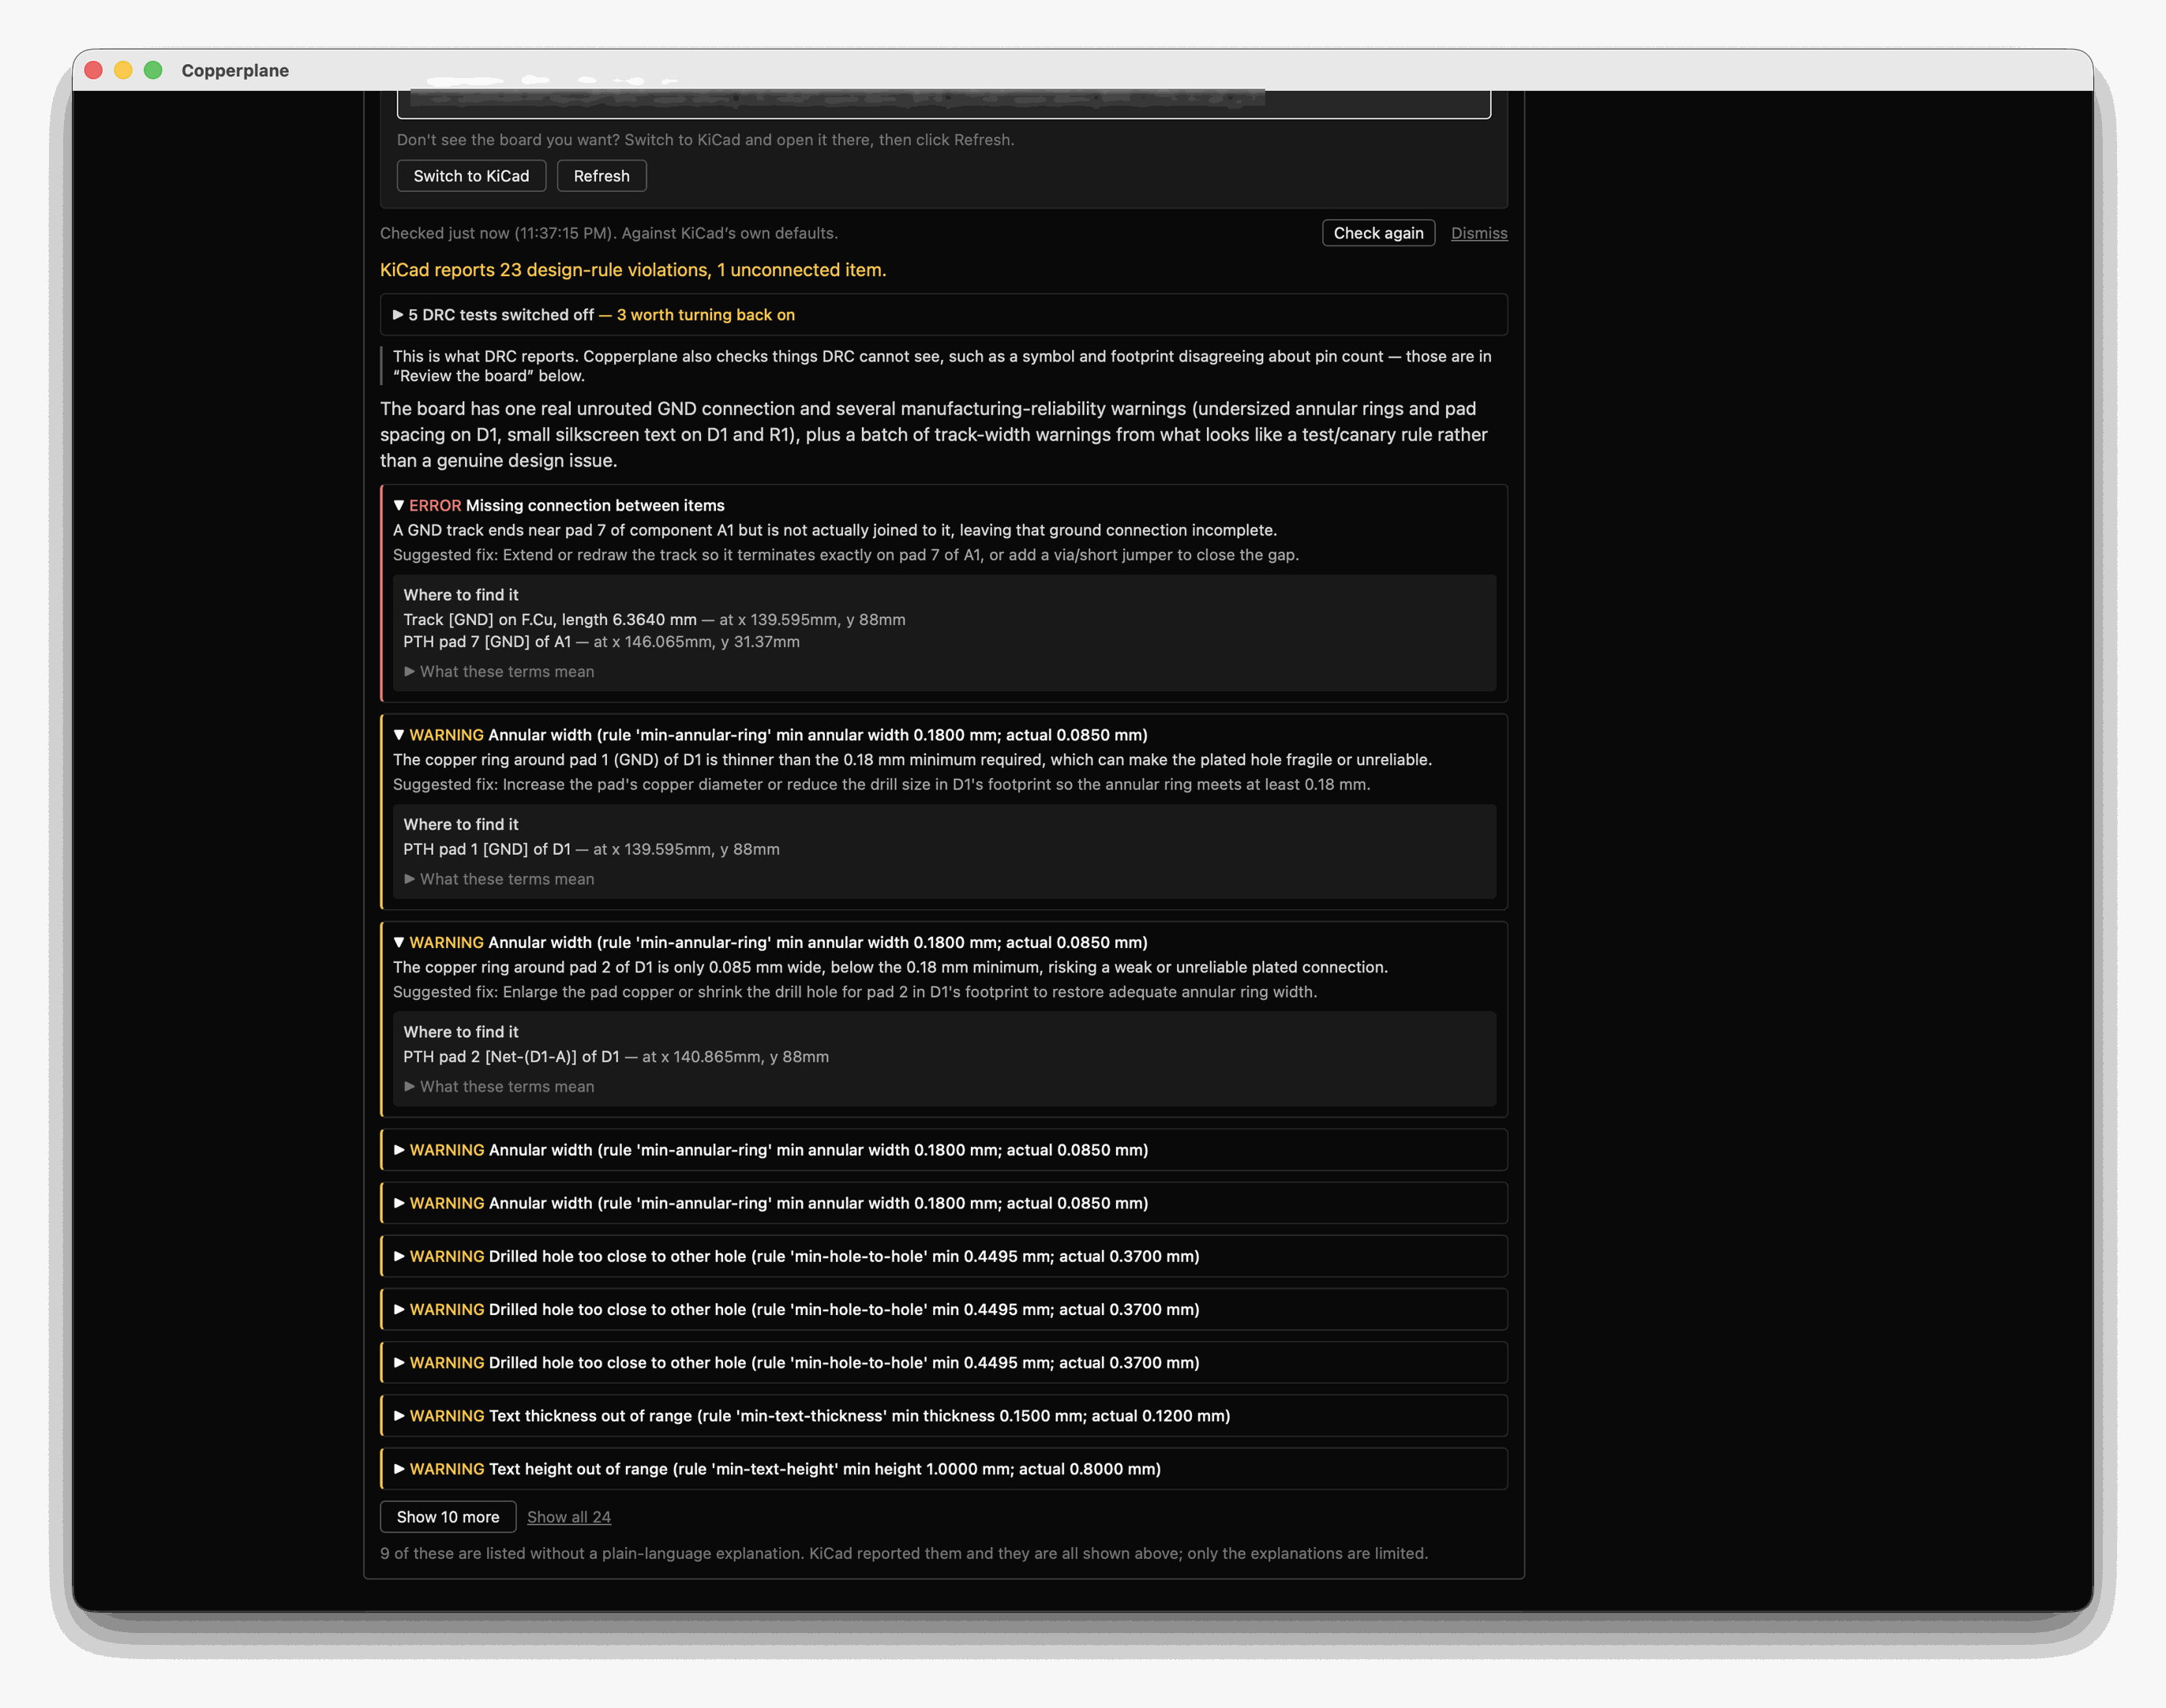Click the suggested fix 'Enlarge the pad copper'
The height and width of the screenshot is (1708, 2166).
pyautogui.click(x=855, y=992)
